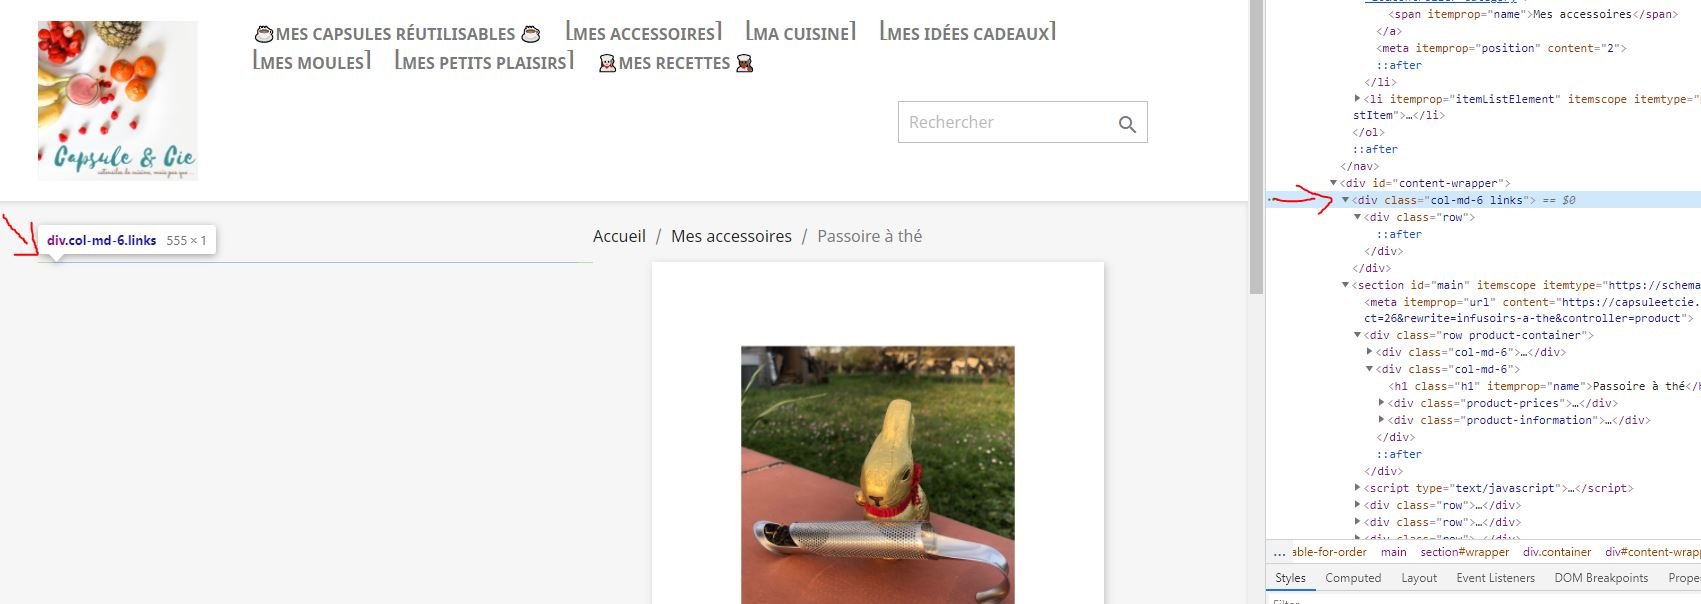
Task: Follow the Accueil breadcrumb link
Action: click(x=619, y=236)
